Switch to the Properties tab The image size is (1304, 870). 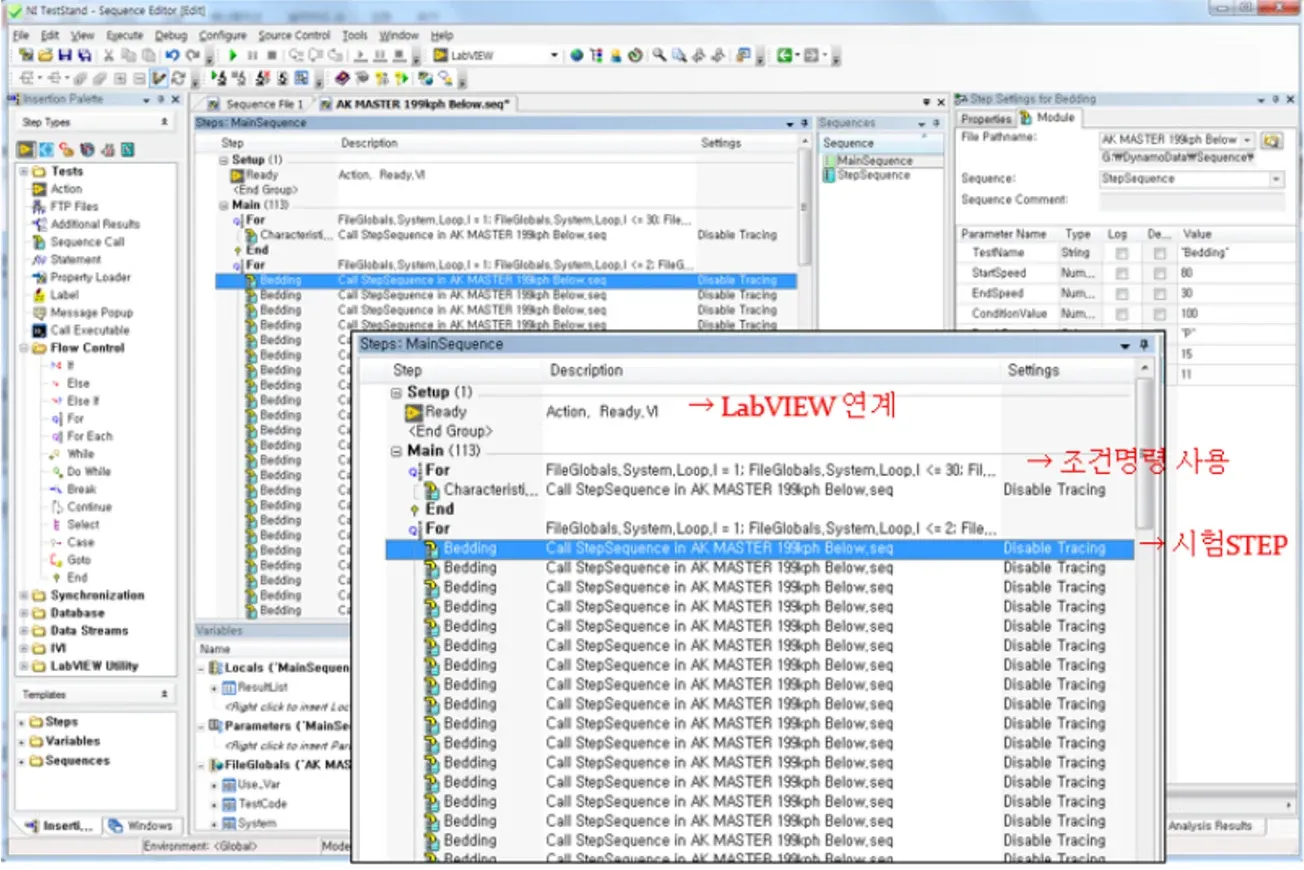coord(986,119)
